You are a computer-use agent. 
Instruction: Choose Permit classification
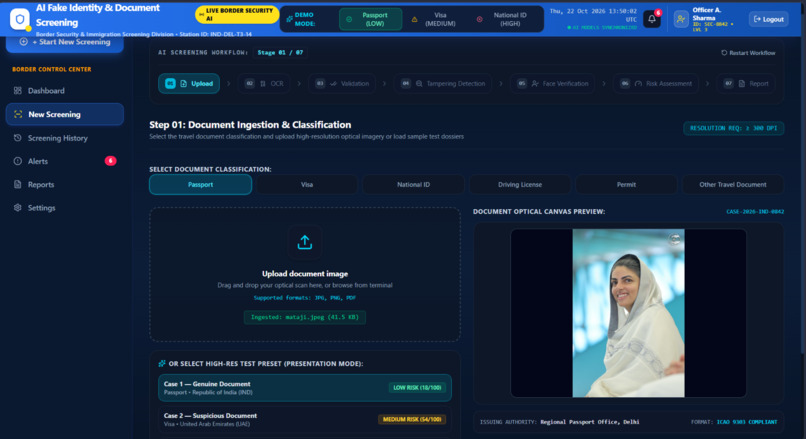point(626,185)
